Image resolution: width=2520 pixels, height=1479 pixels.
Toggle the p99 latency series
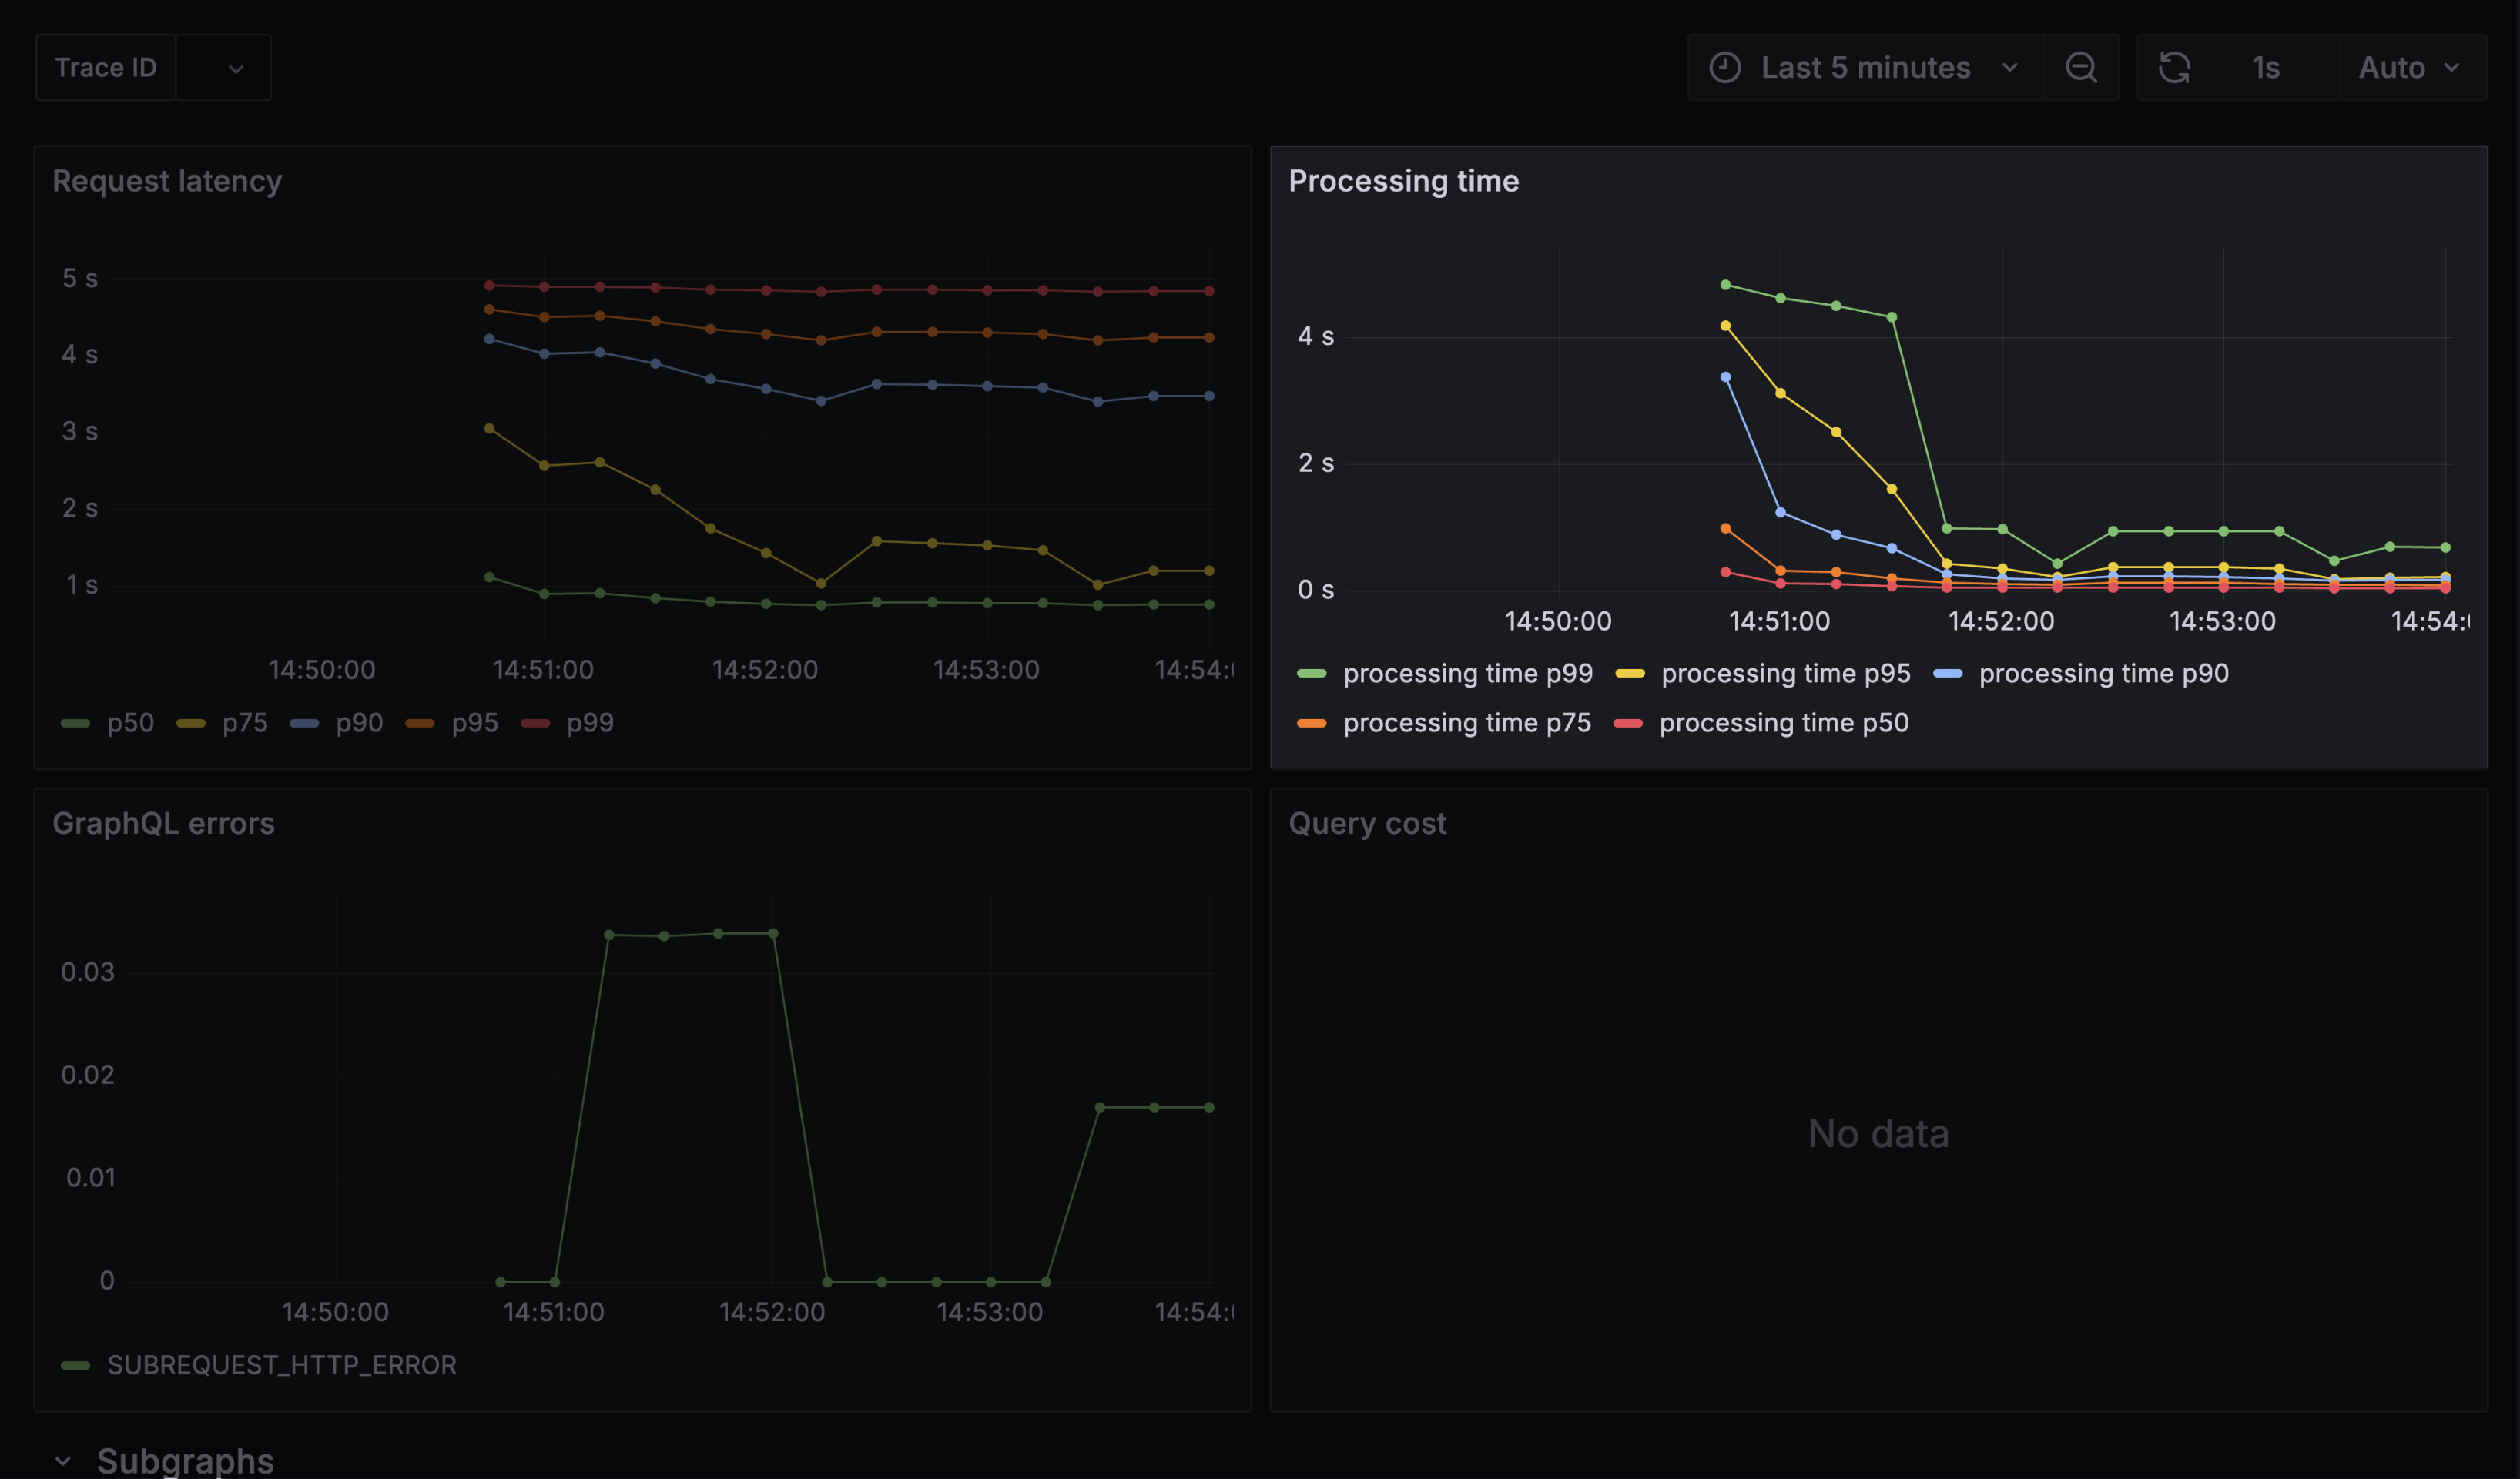[590, 722]
